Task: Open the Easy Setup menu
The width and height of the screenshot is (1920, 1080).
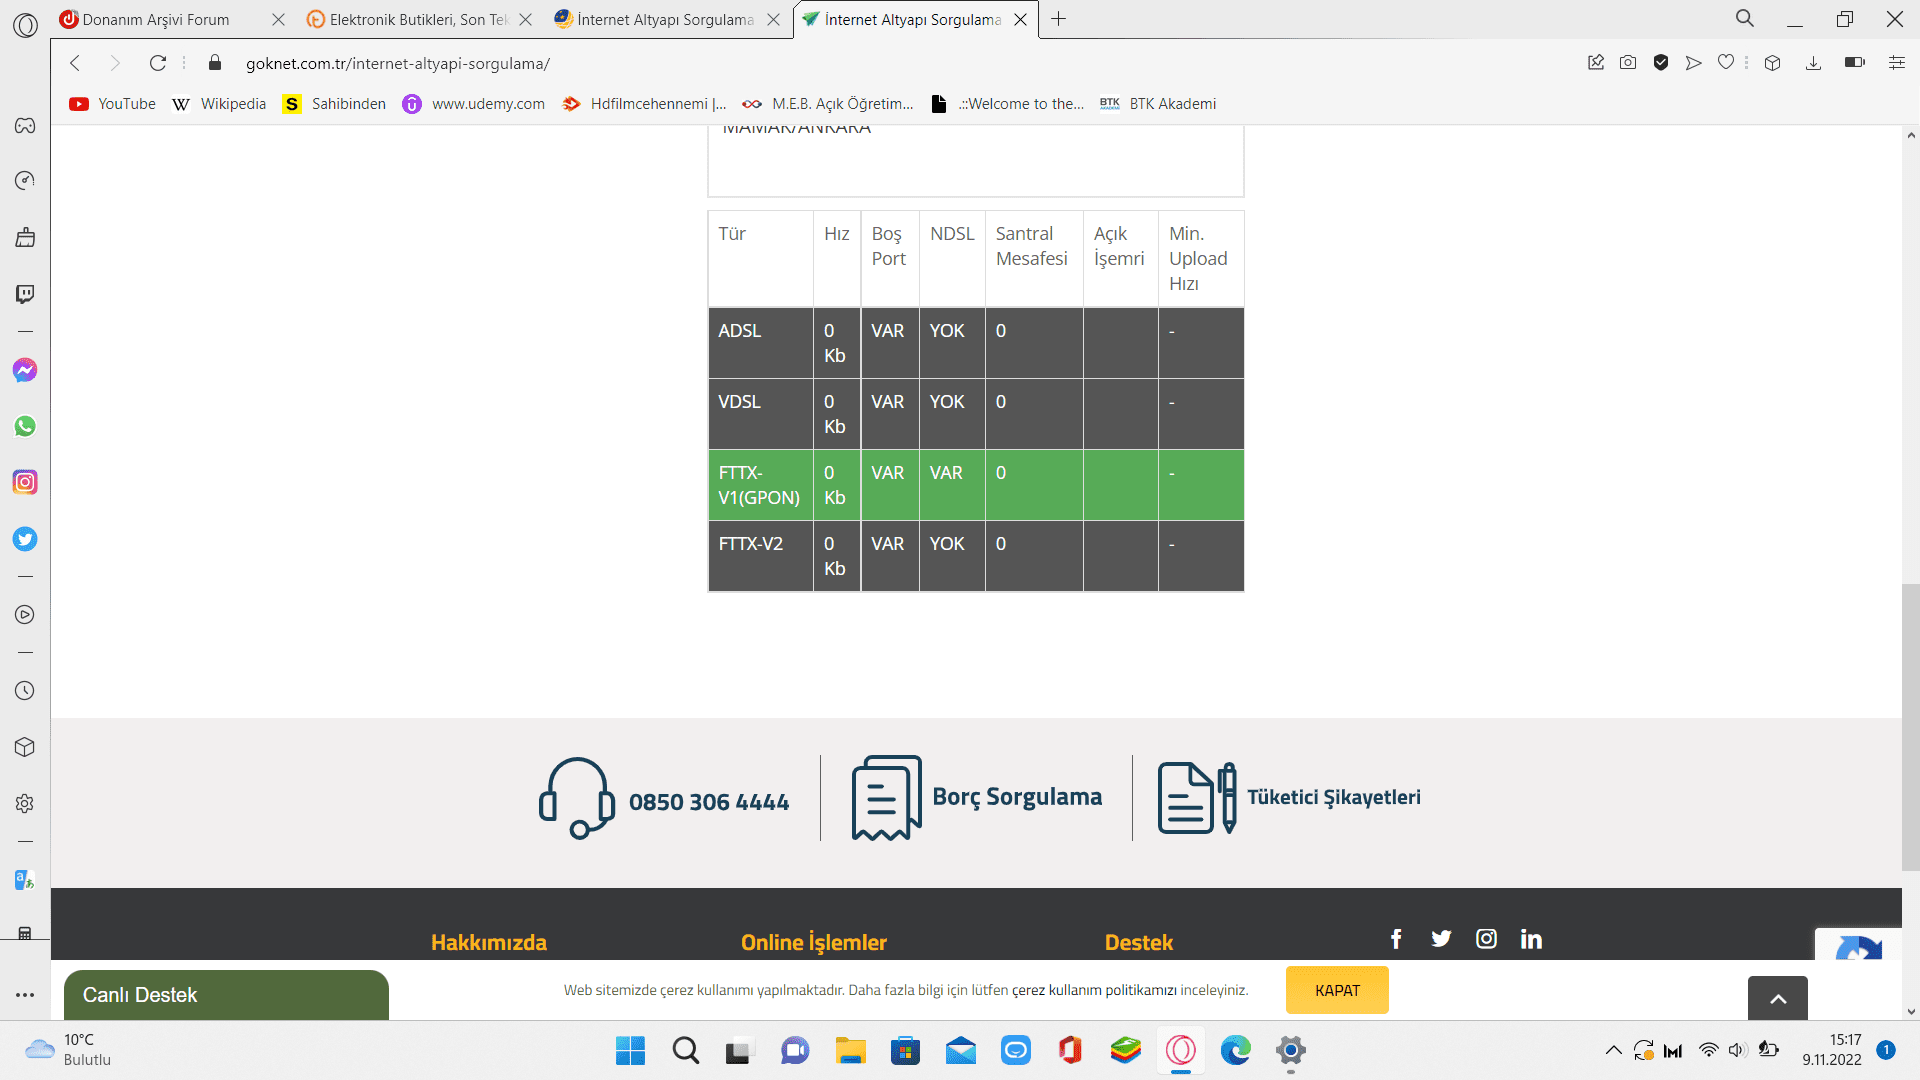Action: pyautogui.click(x=1896, y=63)
